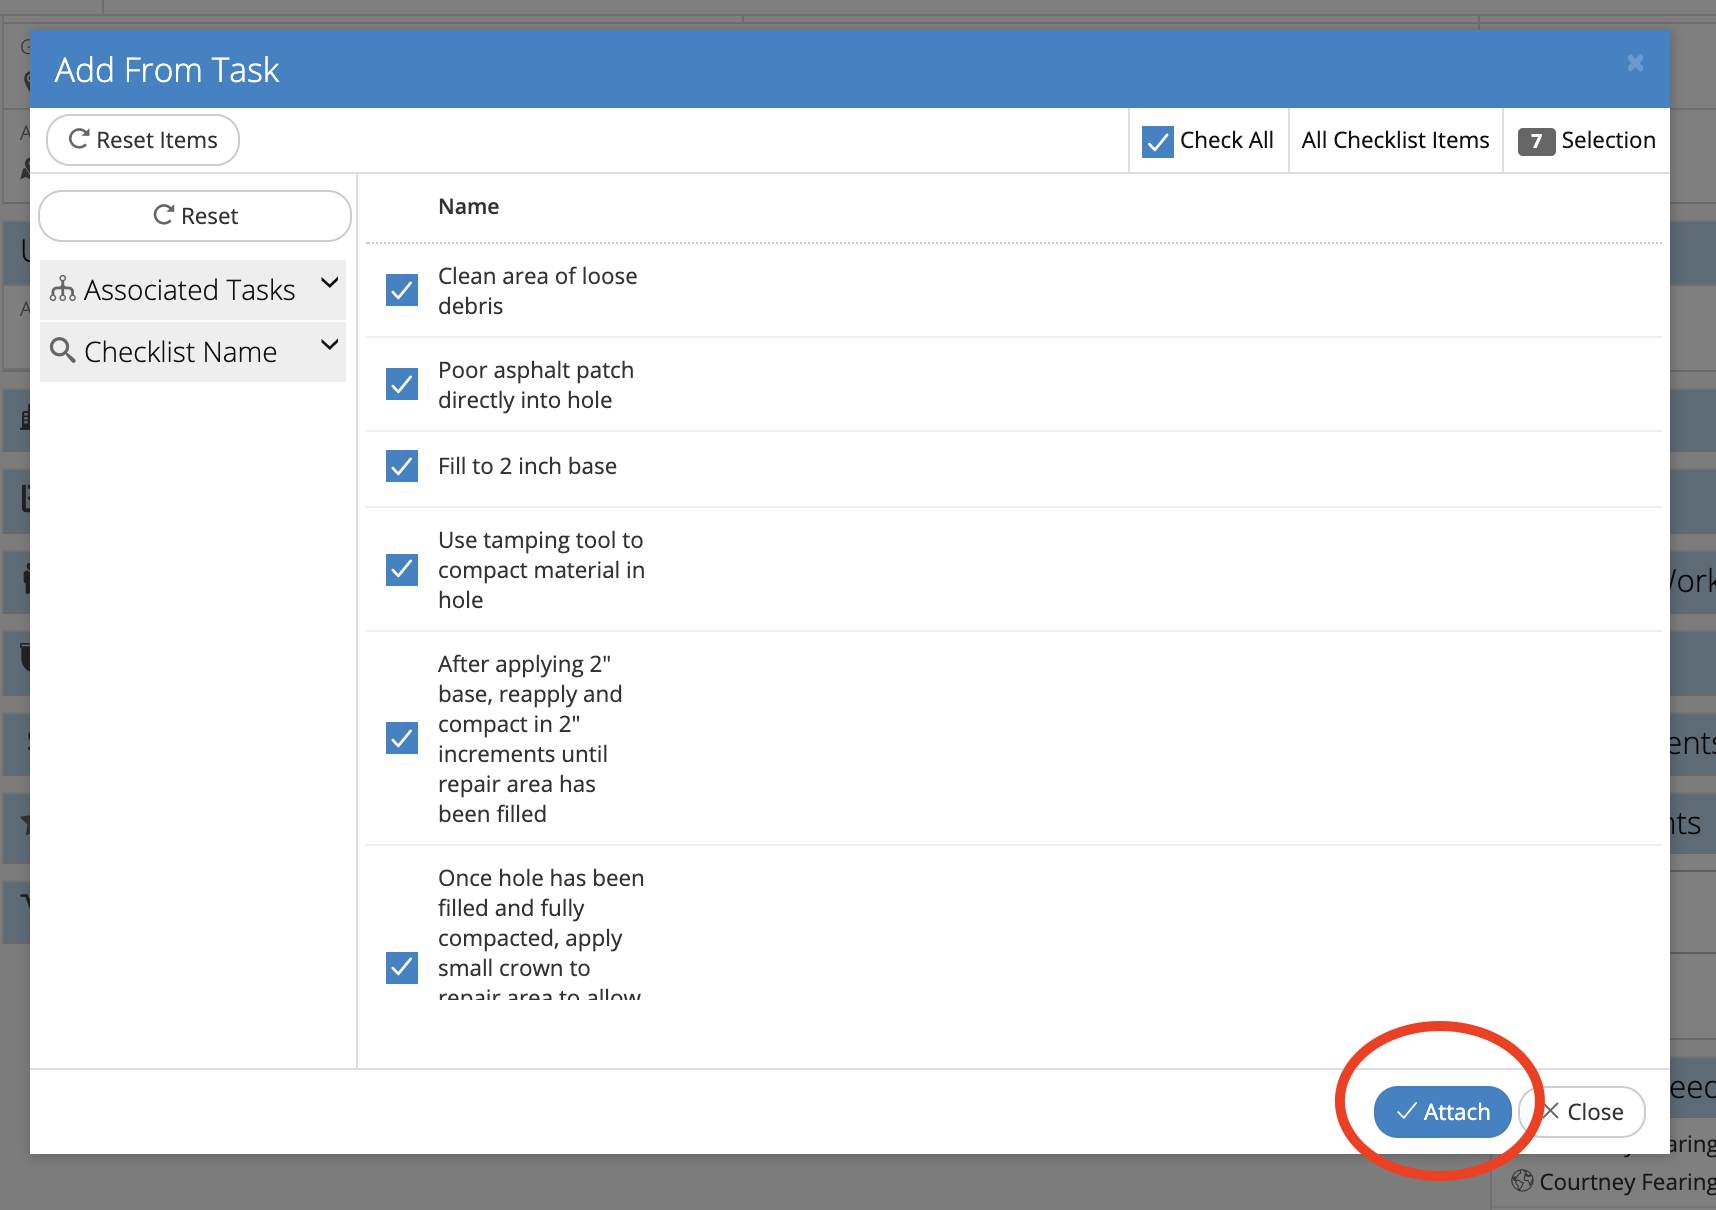The height and width of the screenshot is (1210, 1716).
Task: Click Reset Items button
Action: [143, 140]
